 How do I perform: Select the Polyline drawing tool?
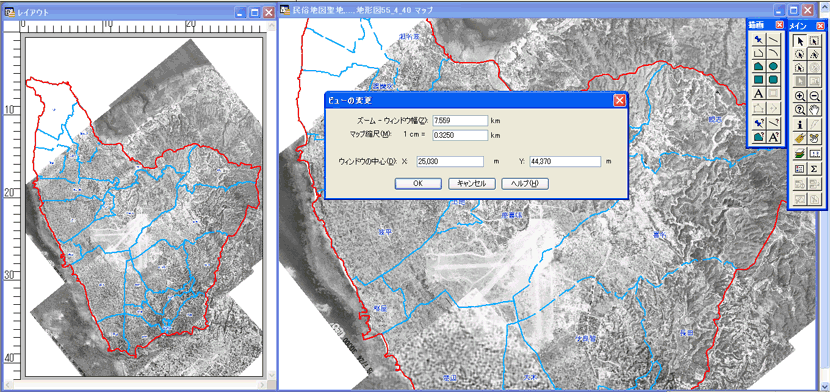(759, 53)
